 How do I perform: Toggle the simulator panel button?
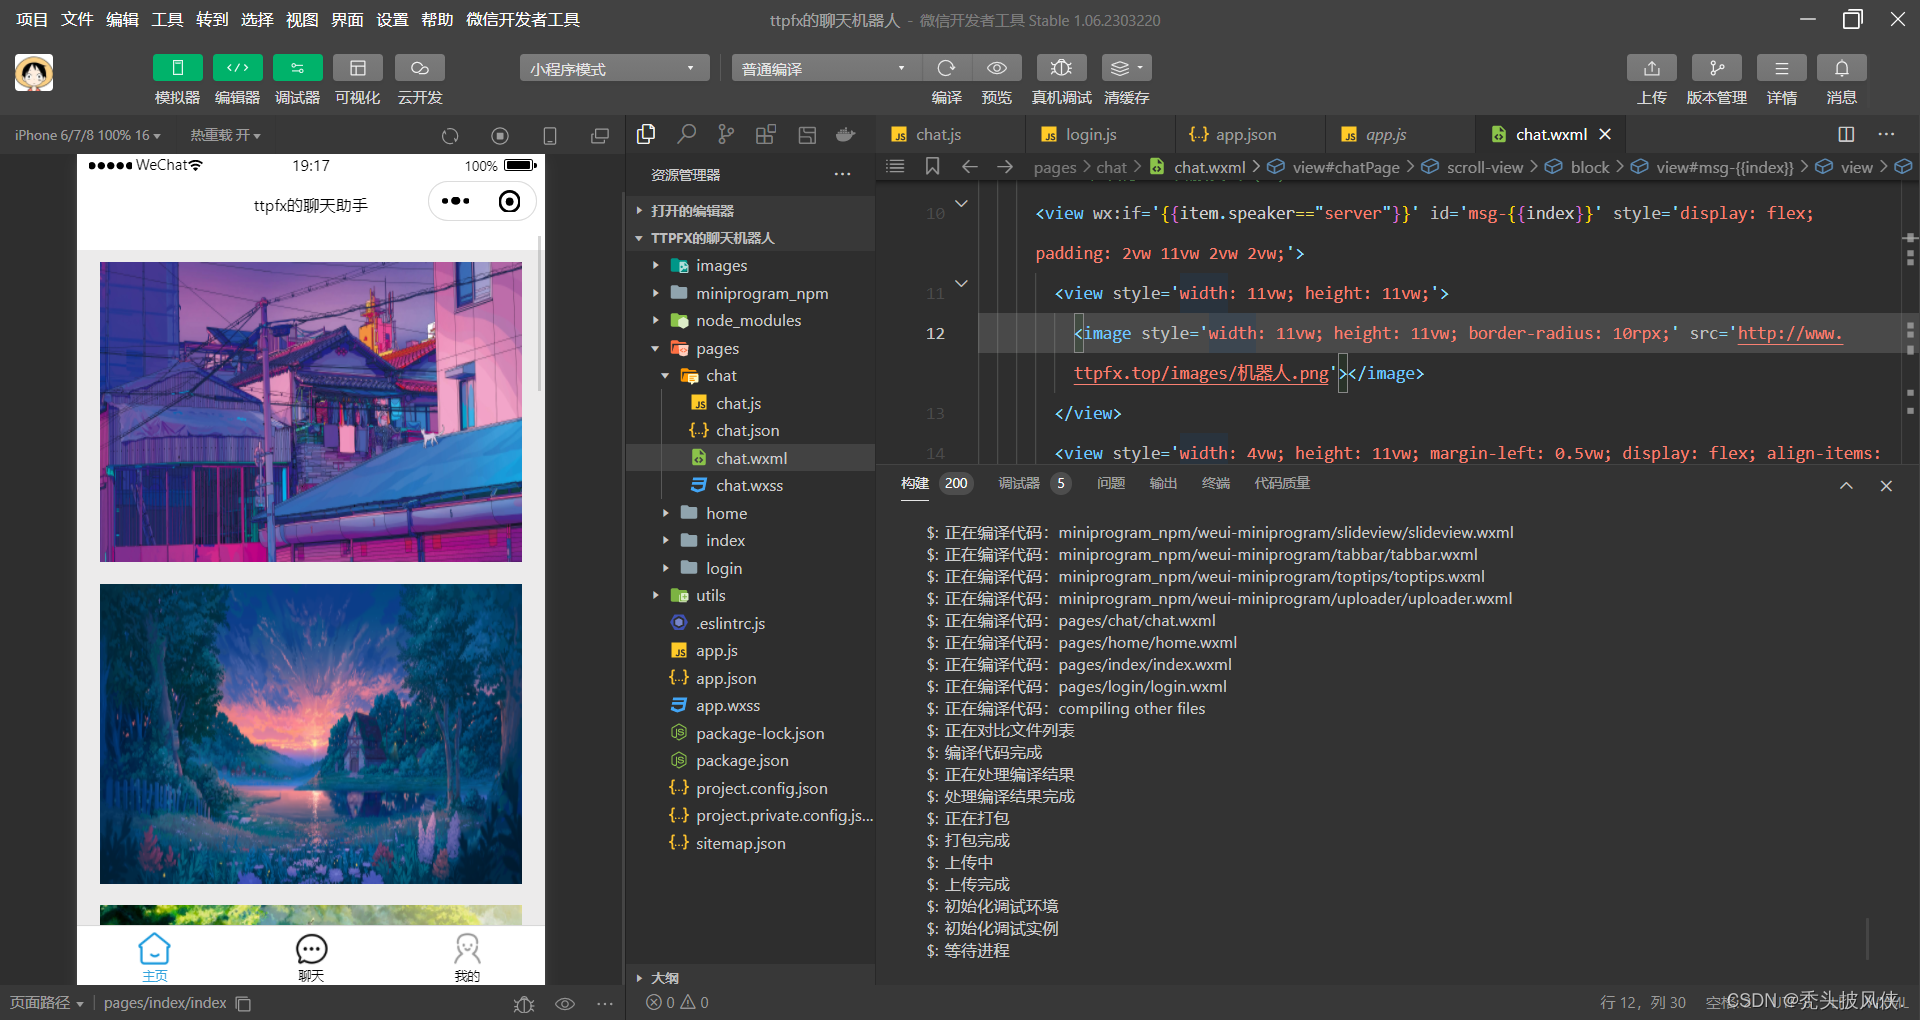point(177,68)
